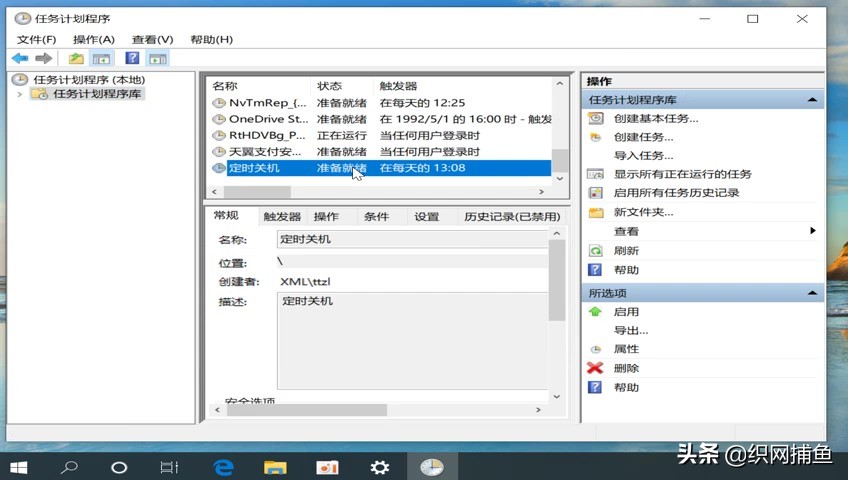Open Settings gear from taskbar
Screen dimensions: 848x480
click(x=380, y=467)
